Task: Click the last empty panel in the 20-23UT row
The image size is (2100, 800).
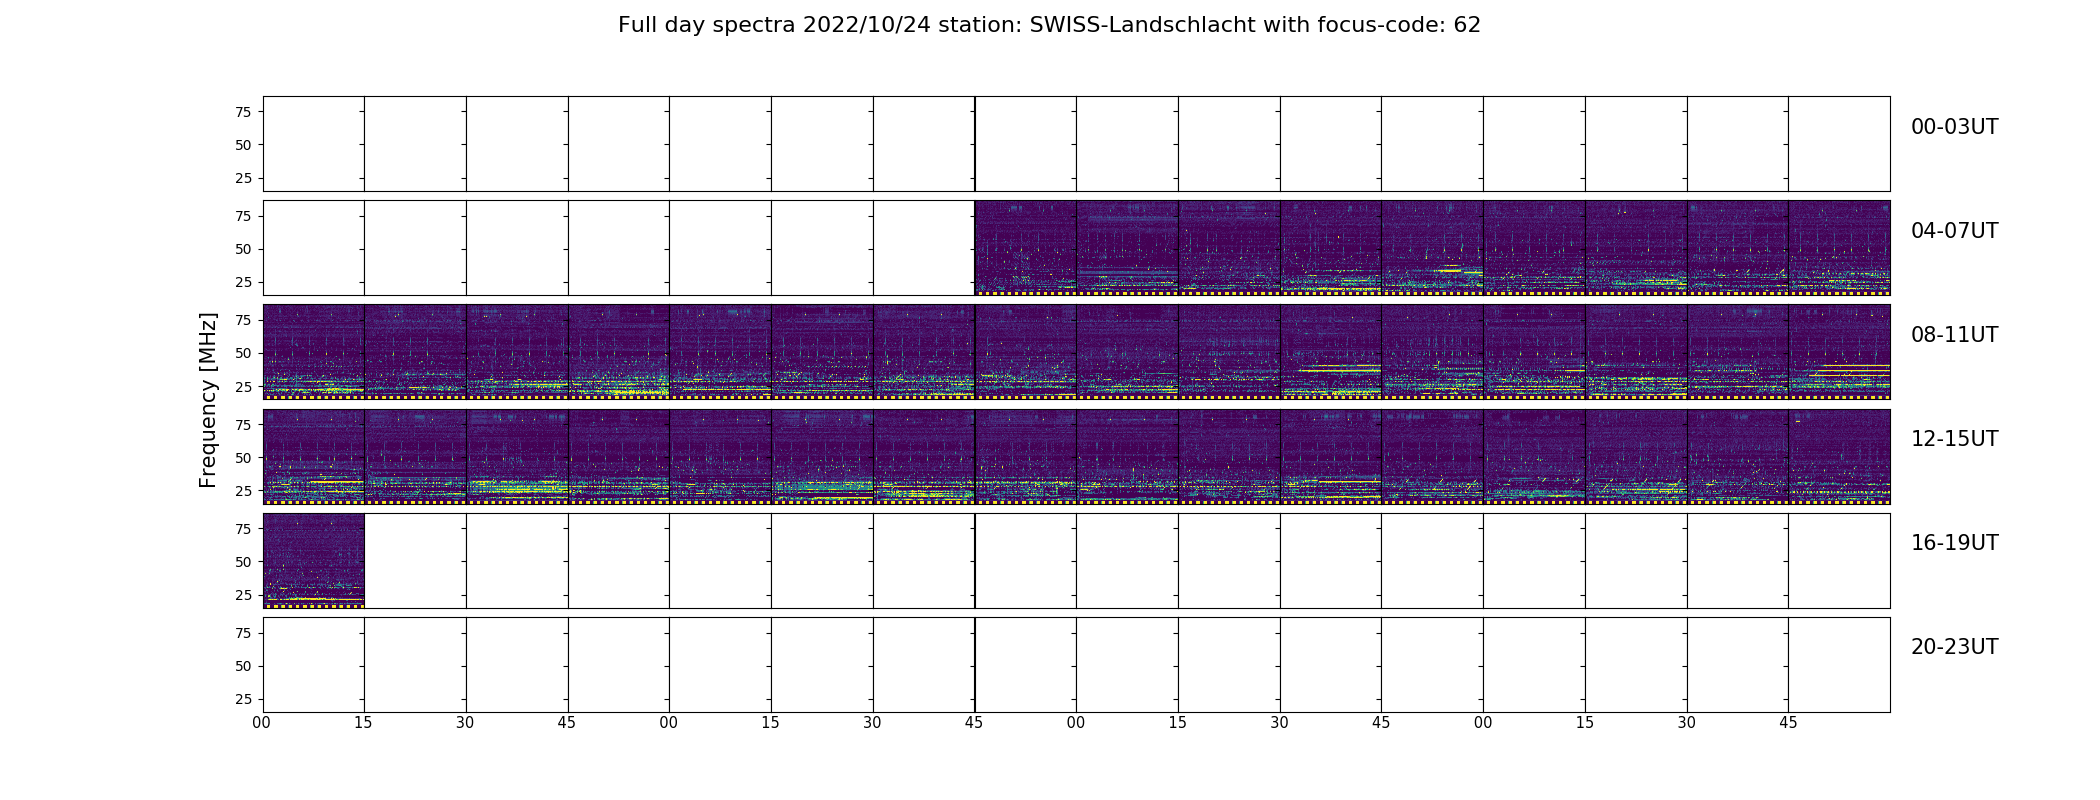Action: [x=1838, y=664]
